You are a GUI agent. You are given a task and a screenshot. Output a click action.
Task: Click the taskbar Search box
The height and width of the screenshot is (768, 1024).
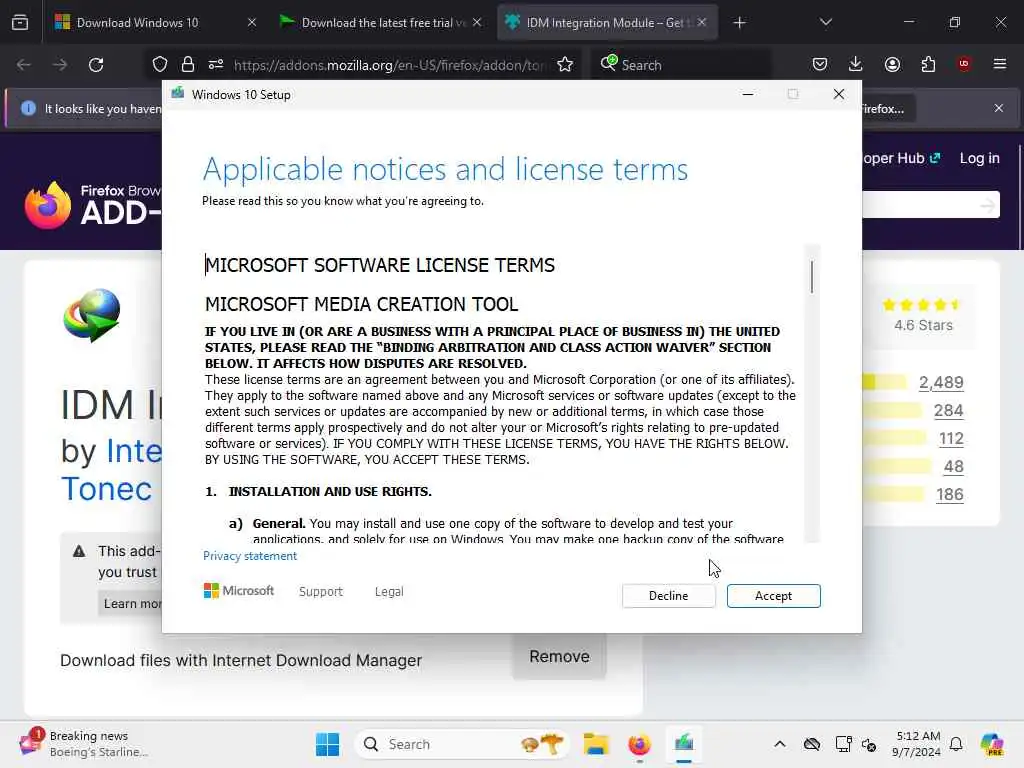pos(462,744)
